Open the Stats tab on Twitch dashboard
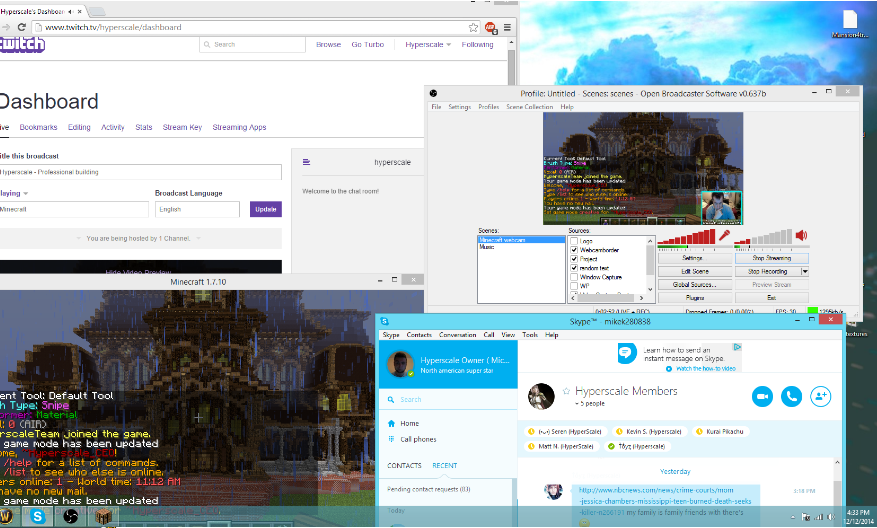The width and height of the screenshot is (877, 528). tap(144, 128)
